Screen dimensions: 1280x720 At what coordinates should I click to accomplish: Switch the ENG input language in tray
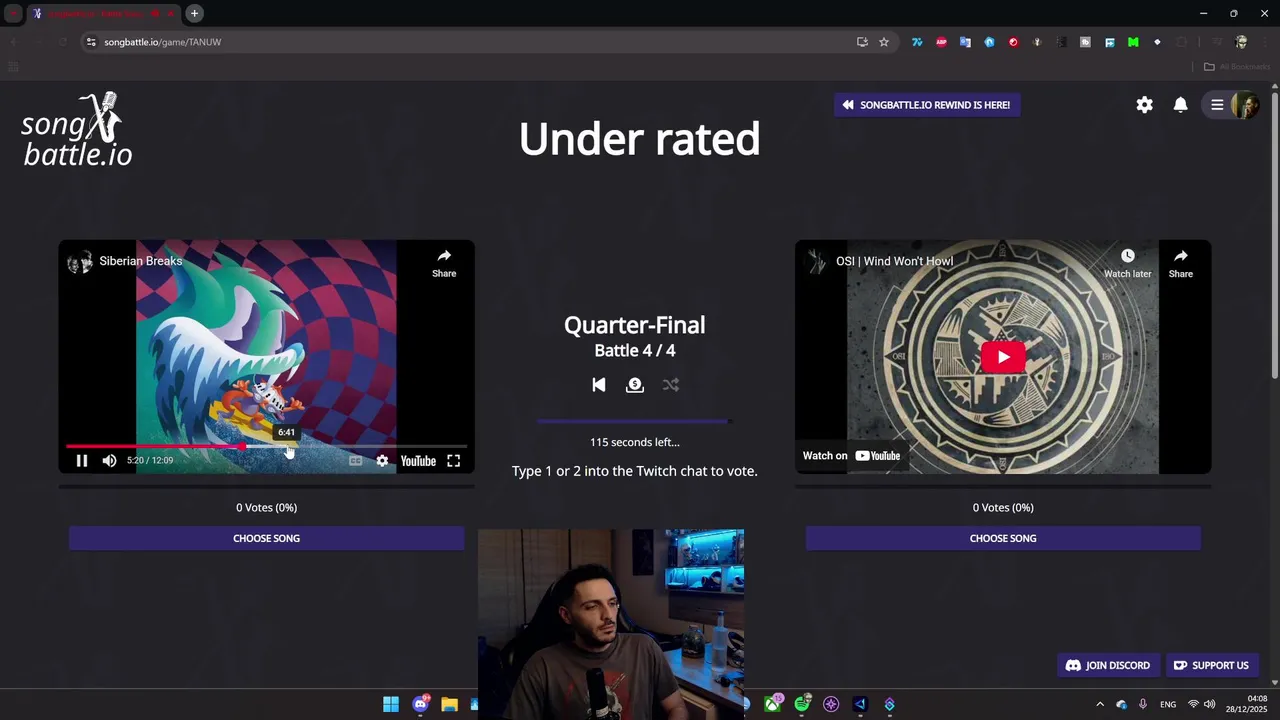[x=1168, y=704]
